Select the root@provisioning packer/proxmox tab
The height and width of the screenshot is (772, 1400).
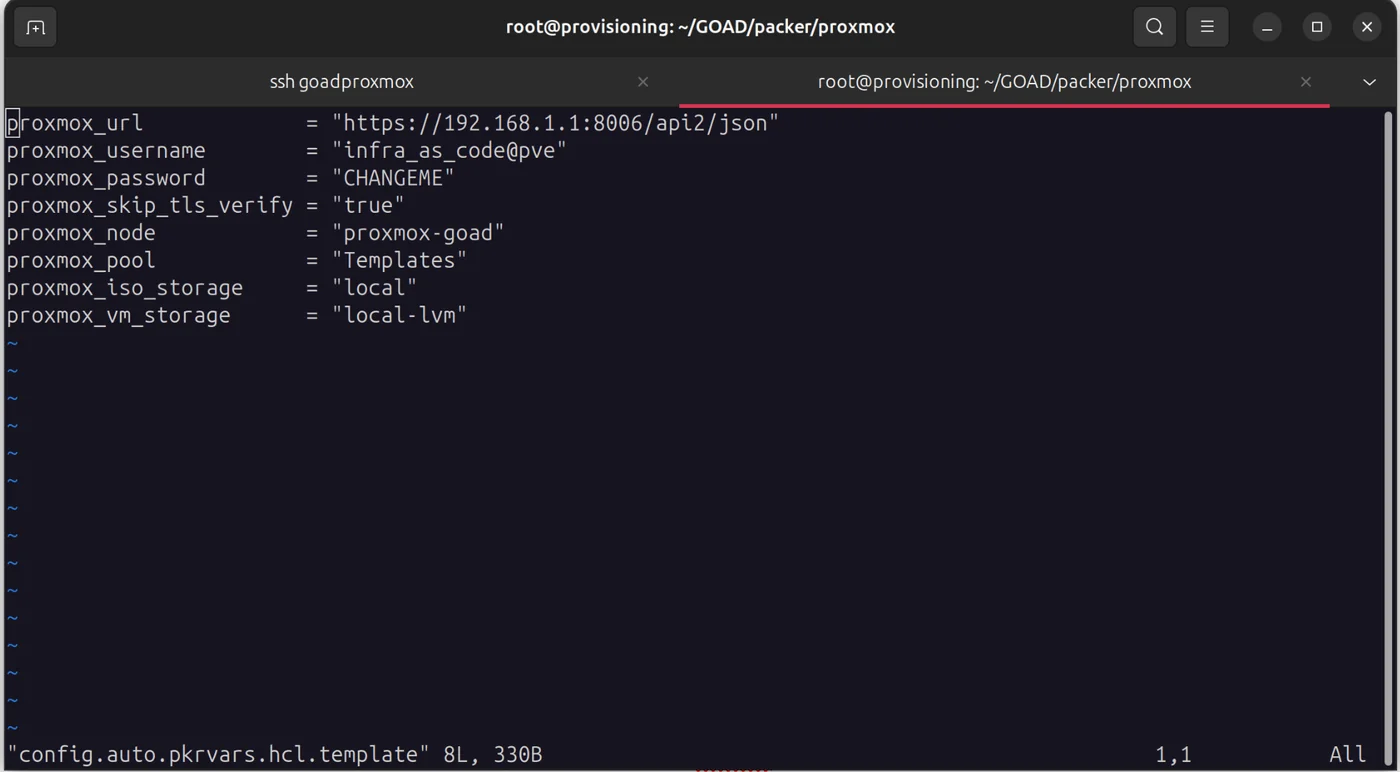[1004, 82]
